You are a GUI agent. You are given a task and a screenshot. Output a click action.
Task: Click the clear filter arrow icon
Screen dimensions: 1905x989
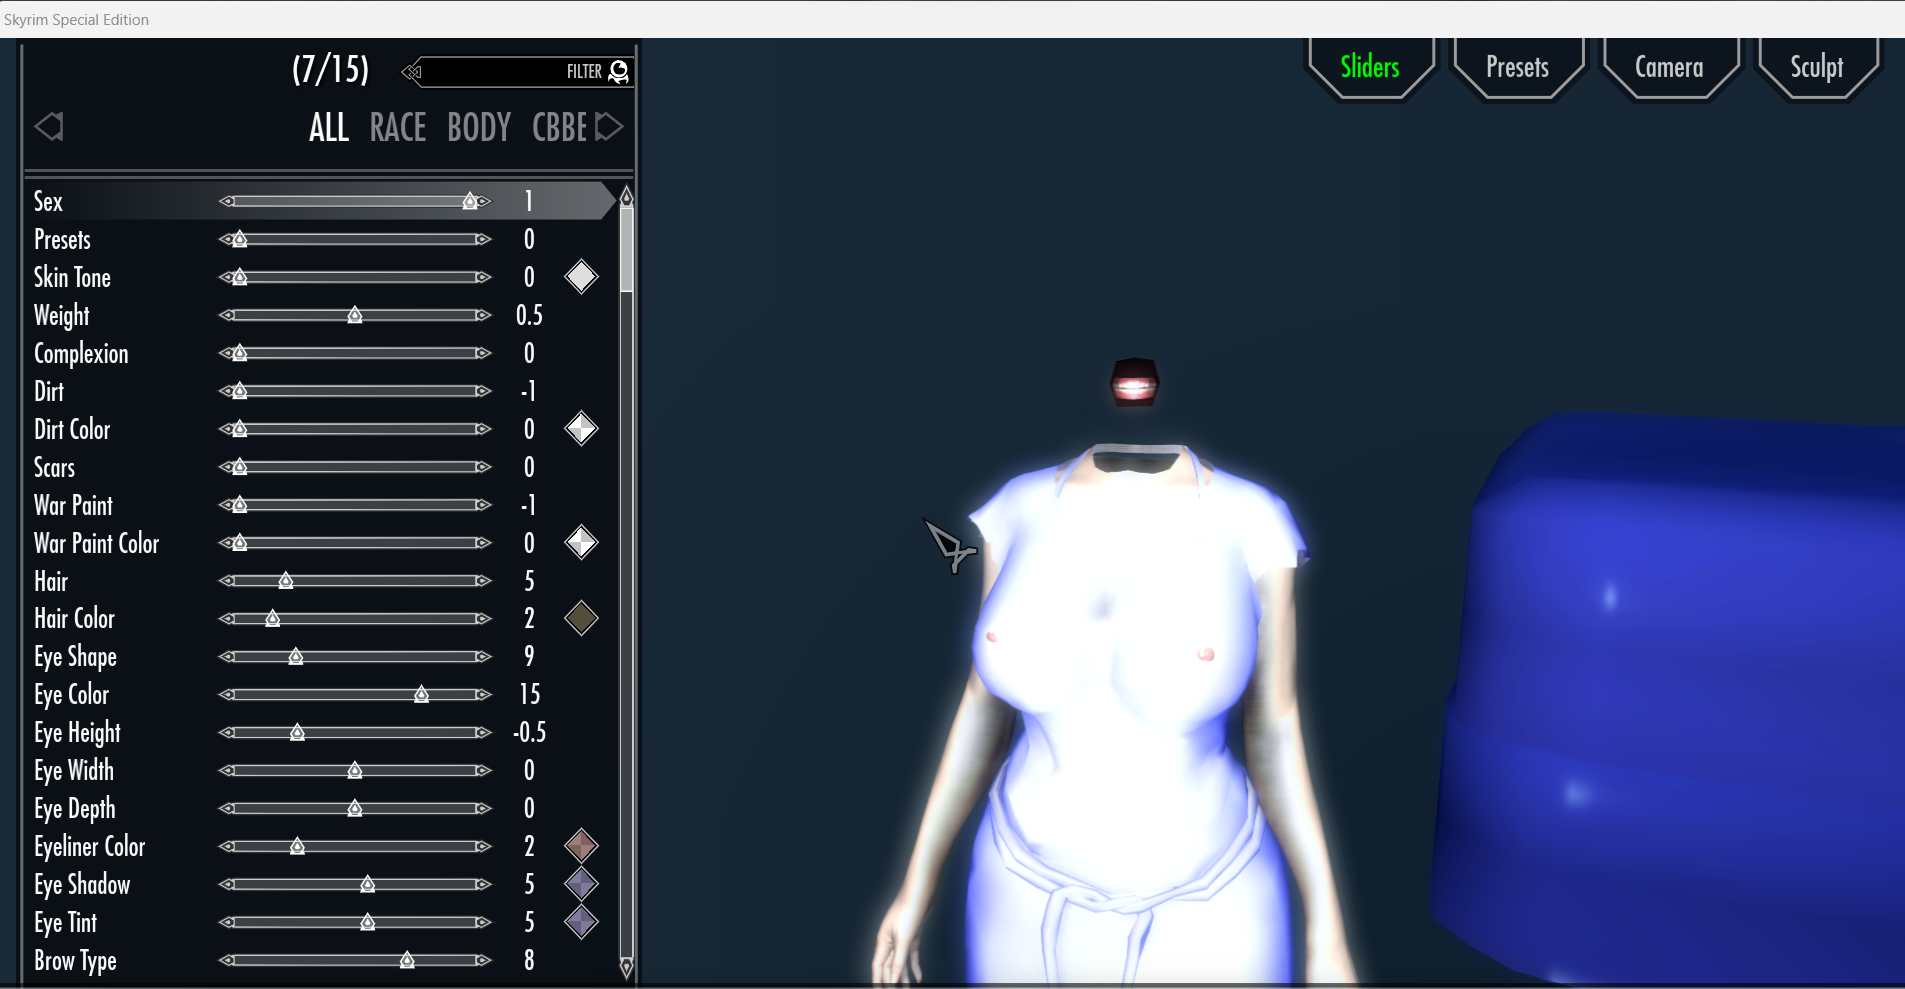[x=412, y=71]
